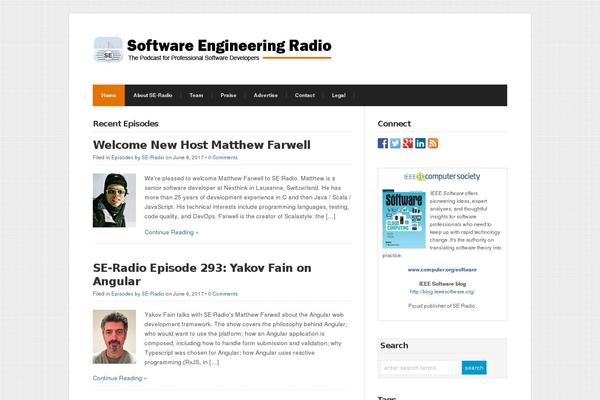Visit the blog.ieeesoftware.org link
Viewport: 600px width, 400px height.
(x=442, y=292)
